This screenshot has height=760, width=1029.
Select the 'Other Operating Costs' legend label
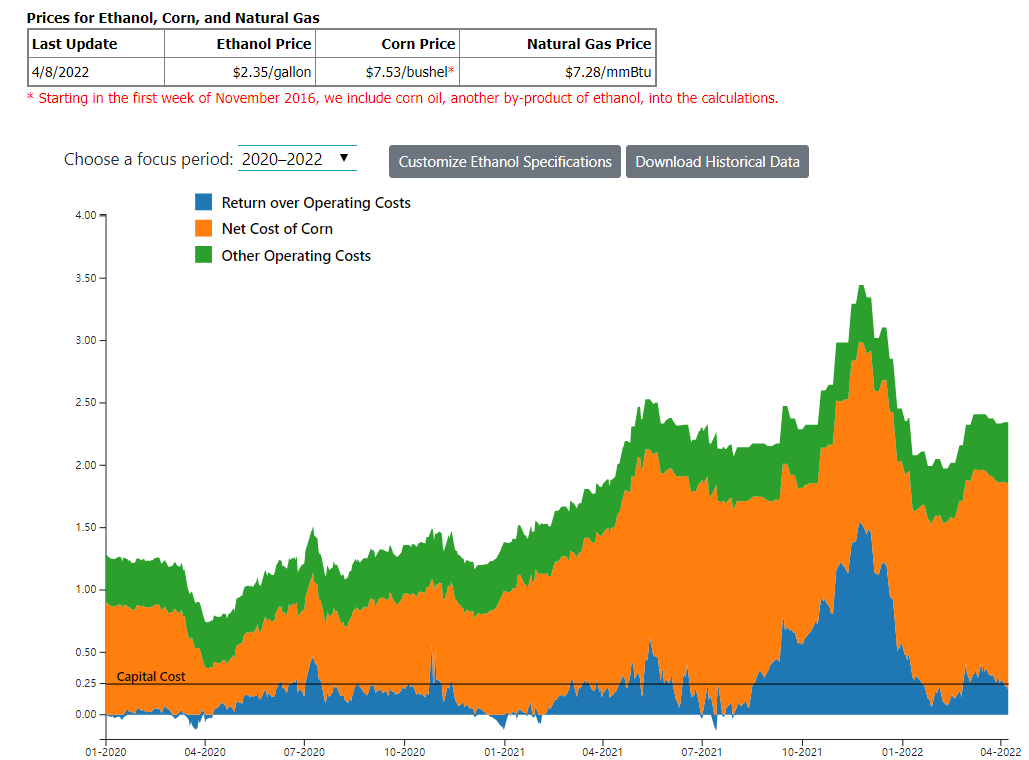[296, 256]
